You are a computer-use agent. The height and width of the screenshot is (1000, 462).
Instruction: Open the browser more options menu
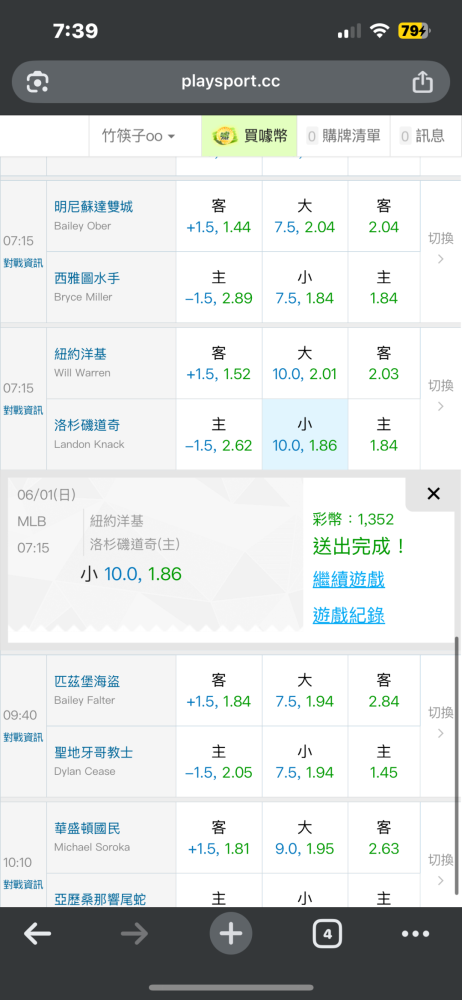(x=415, y=934)
